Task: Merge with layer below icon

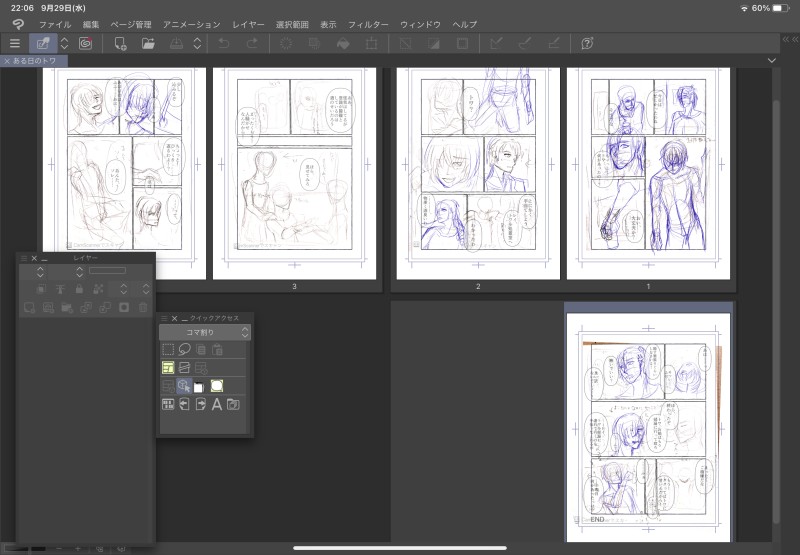Action: pyautogui.click(x=105, y=308)
